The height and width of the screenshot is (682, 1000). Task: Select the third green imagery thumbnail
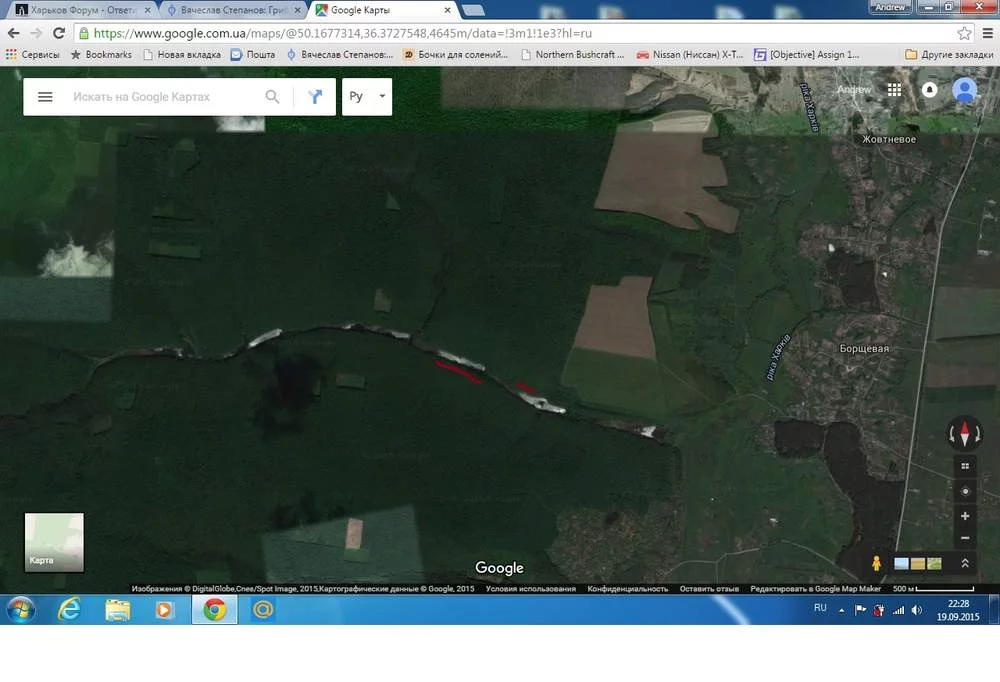tap(934, 563)
